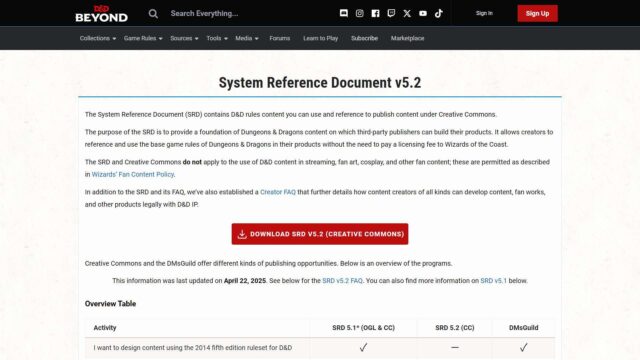
Task: Expand the Media dropdown menu
Action: pos(247,38)
